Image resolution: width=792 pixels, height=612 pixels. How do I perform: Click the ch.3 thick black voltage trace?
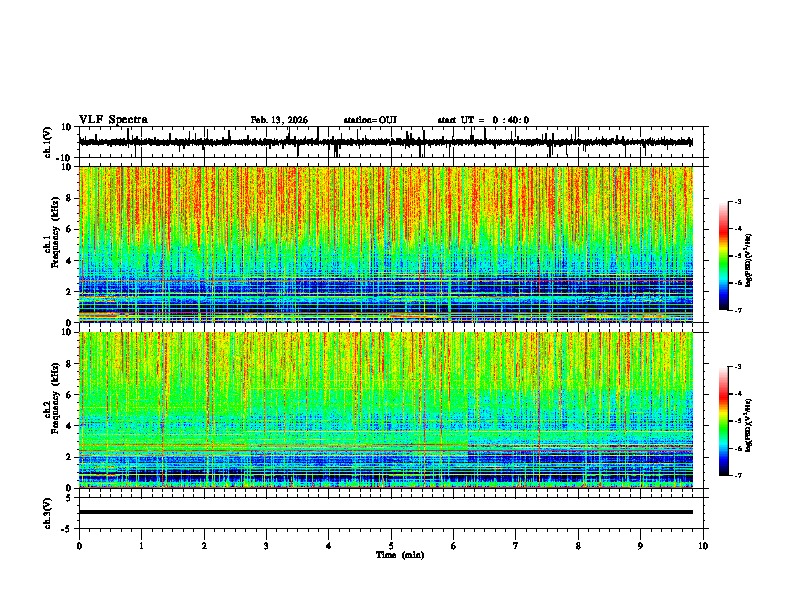386,512
